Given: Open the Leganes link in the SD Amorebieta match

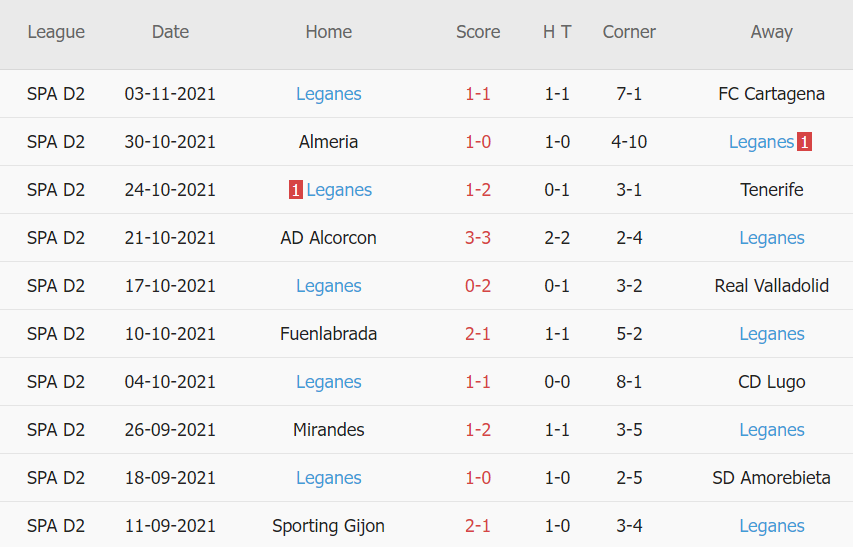Looking at the screenshot, I should coord(329,478).
